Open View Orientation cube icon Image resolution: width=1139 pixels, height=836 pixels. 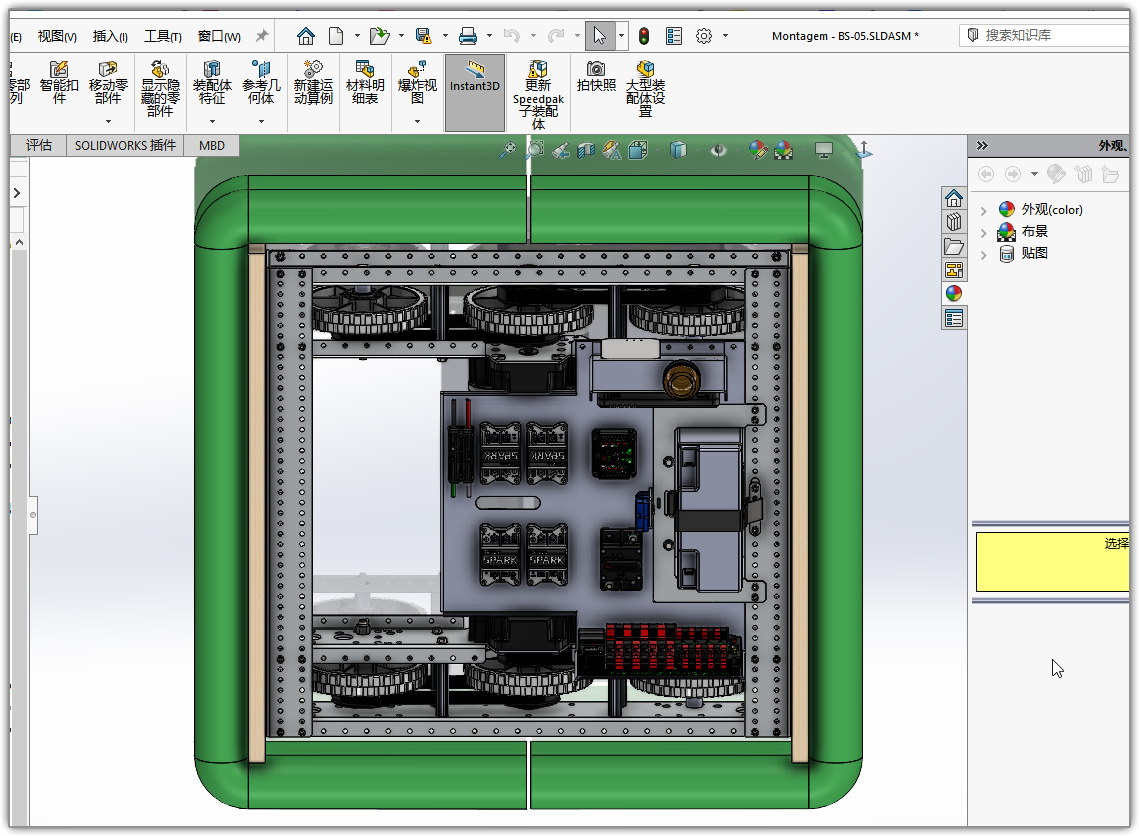638,150
